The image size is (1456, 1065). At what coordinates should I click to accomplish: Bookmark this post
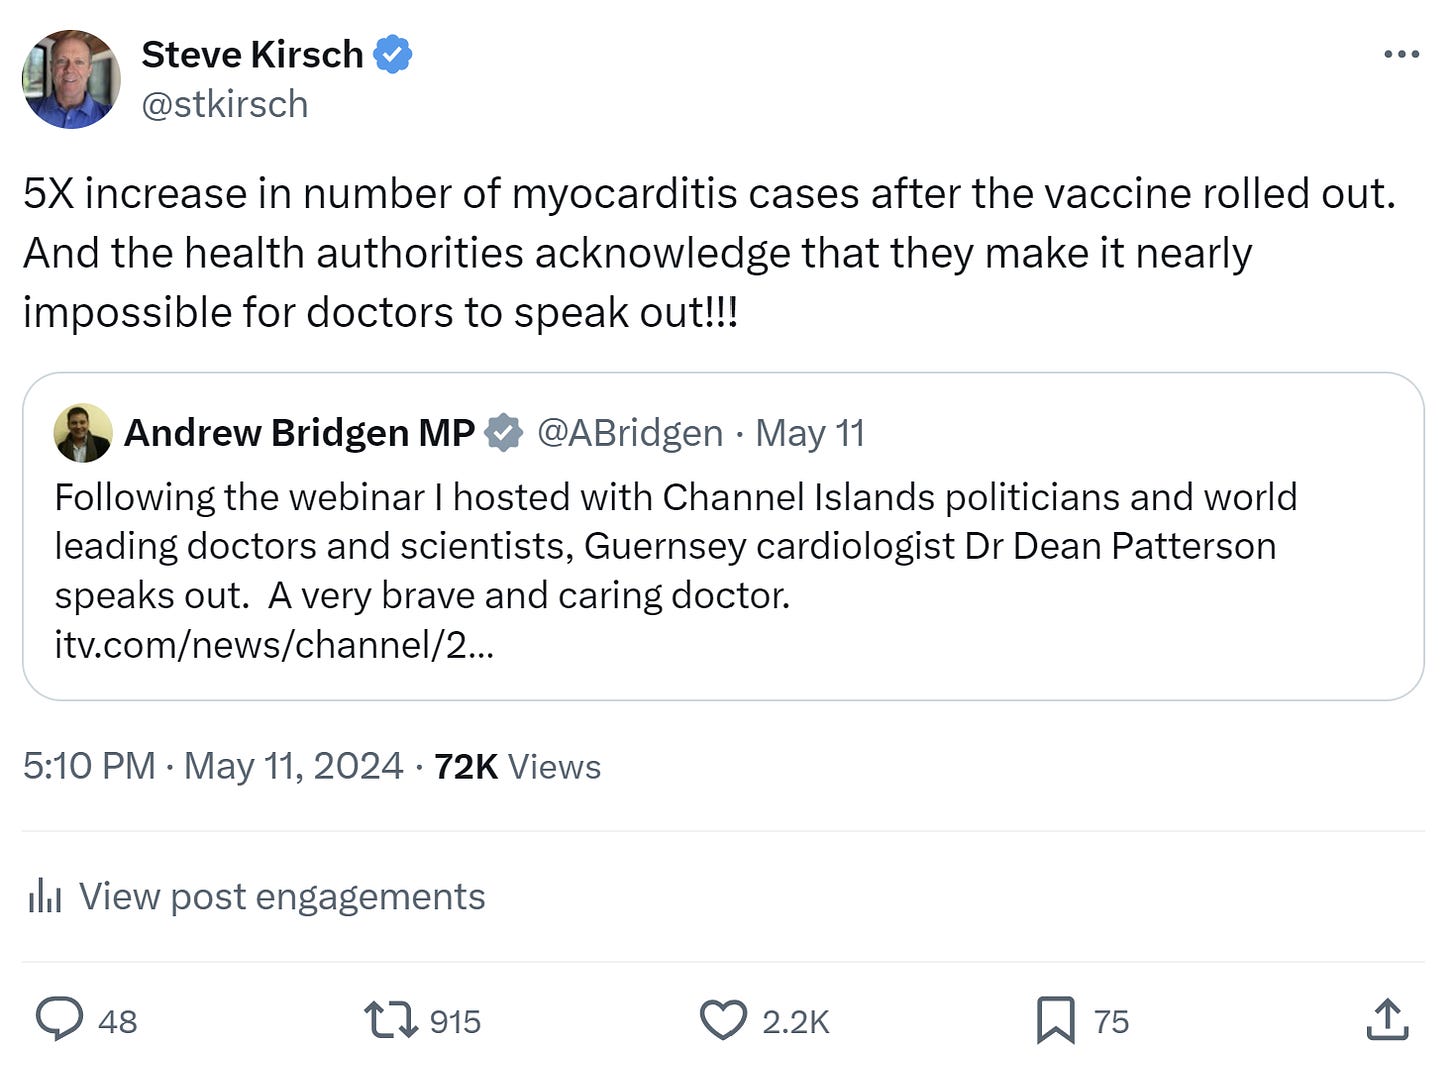[x=1055, y=1020]
